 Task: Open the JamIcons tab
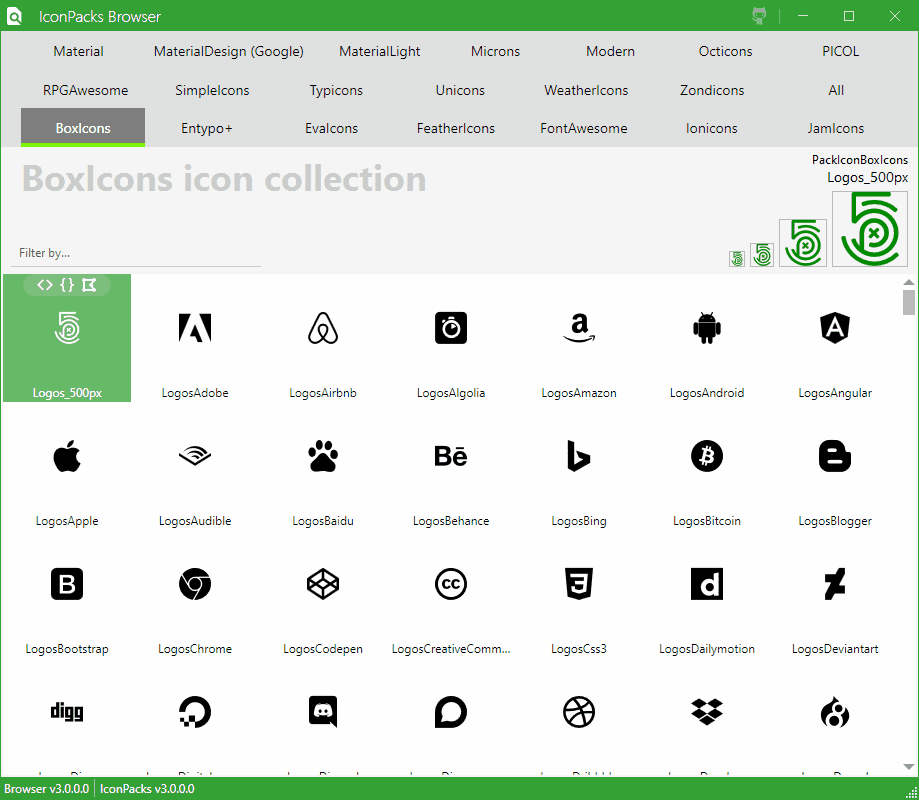(x=836, y=128)
